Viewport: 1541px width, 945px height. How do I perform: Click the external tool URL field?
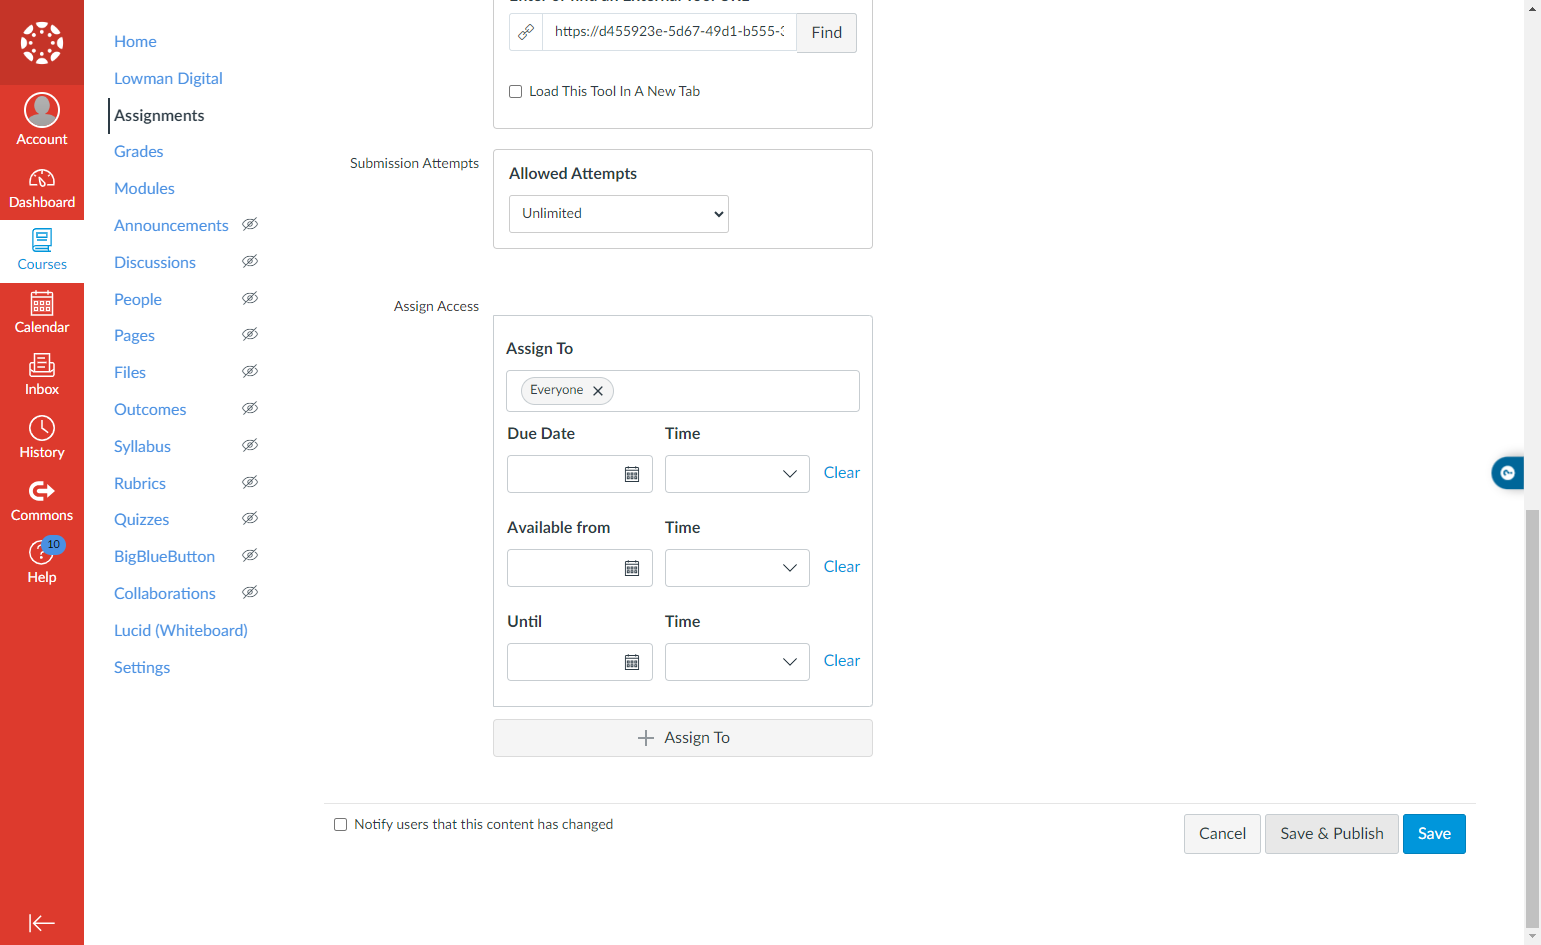coord(669,32)
